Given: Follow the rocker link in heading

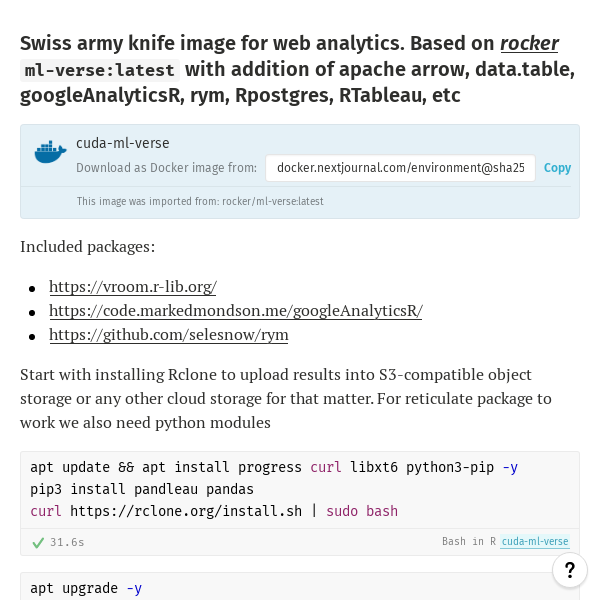Looking at the screenshot, I should pyautogui.click(x=529, y=43).
